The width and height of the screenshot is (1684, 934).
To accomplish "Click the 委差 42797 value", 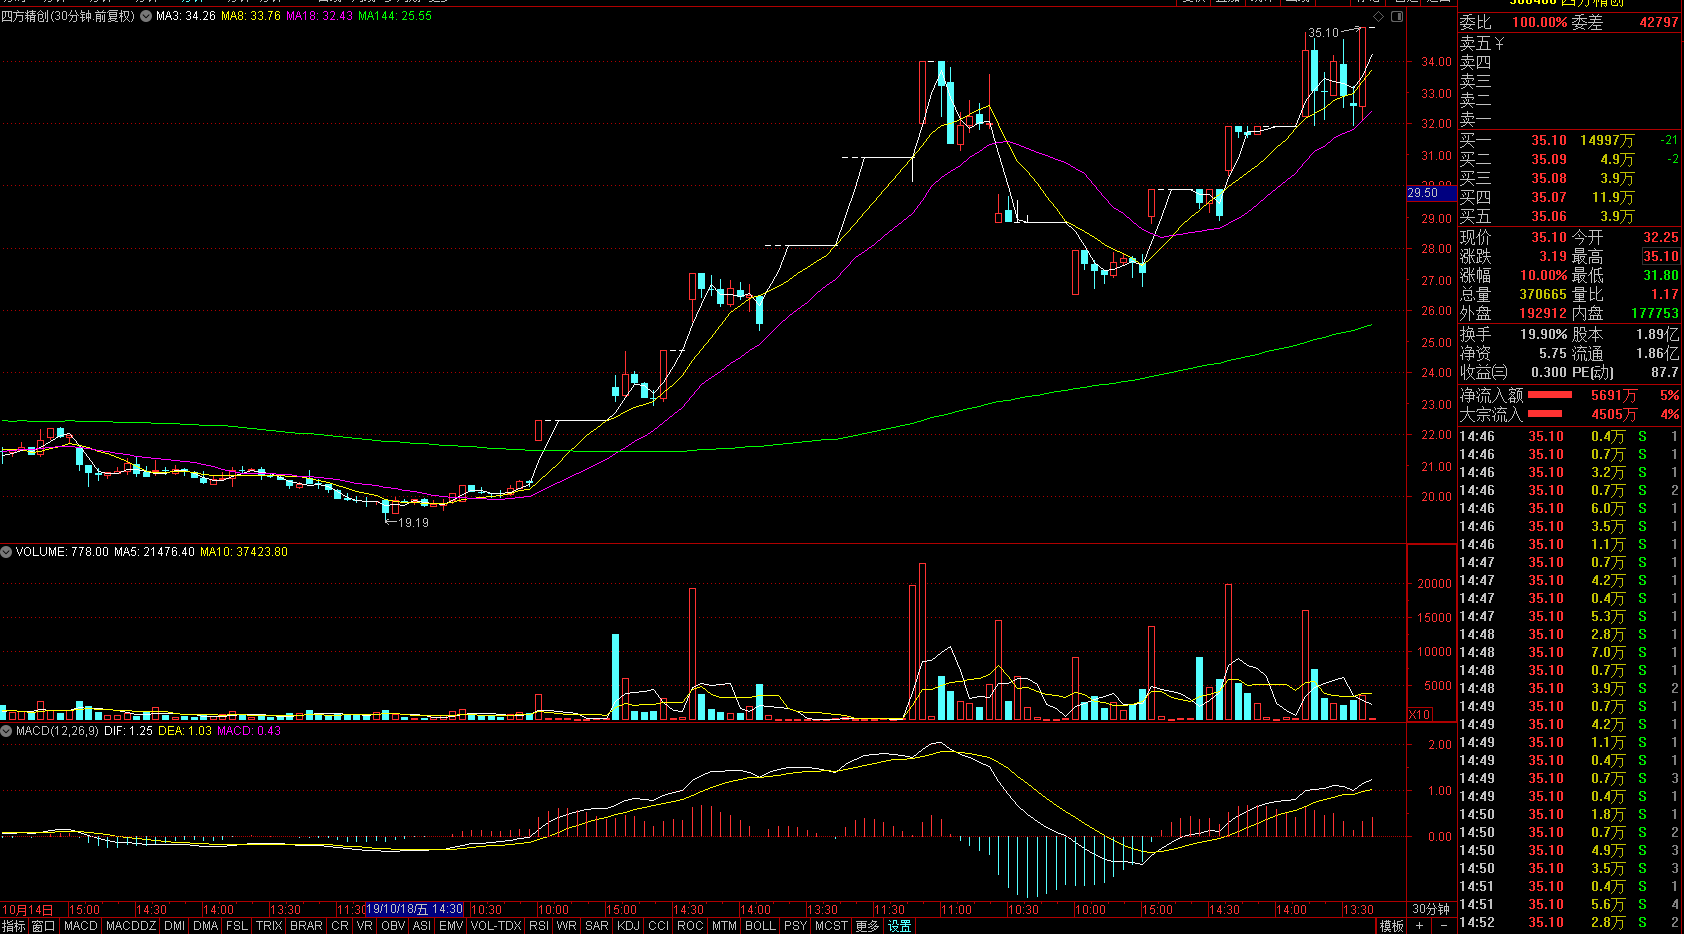I will click(x=1659, y=22).
